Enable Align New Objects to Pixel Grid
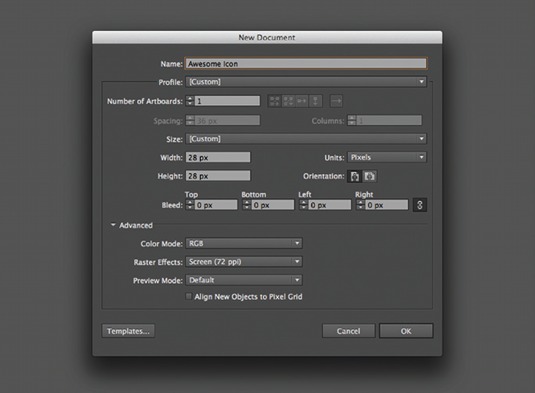The image size is (535, 393). 188,296
